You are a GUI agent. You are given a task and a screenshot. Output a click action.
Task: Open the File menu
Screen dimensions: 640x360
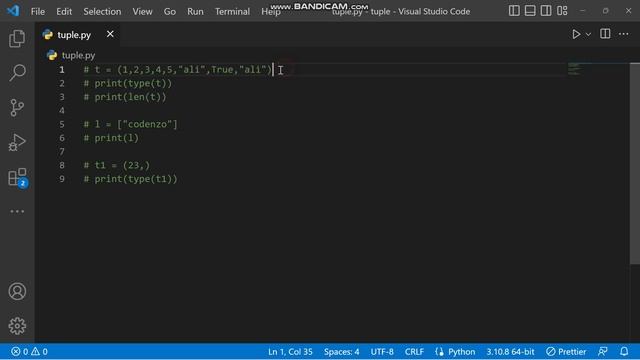tap(38, 11)
